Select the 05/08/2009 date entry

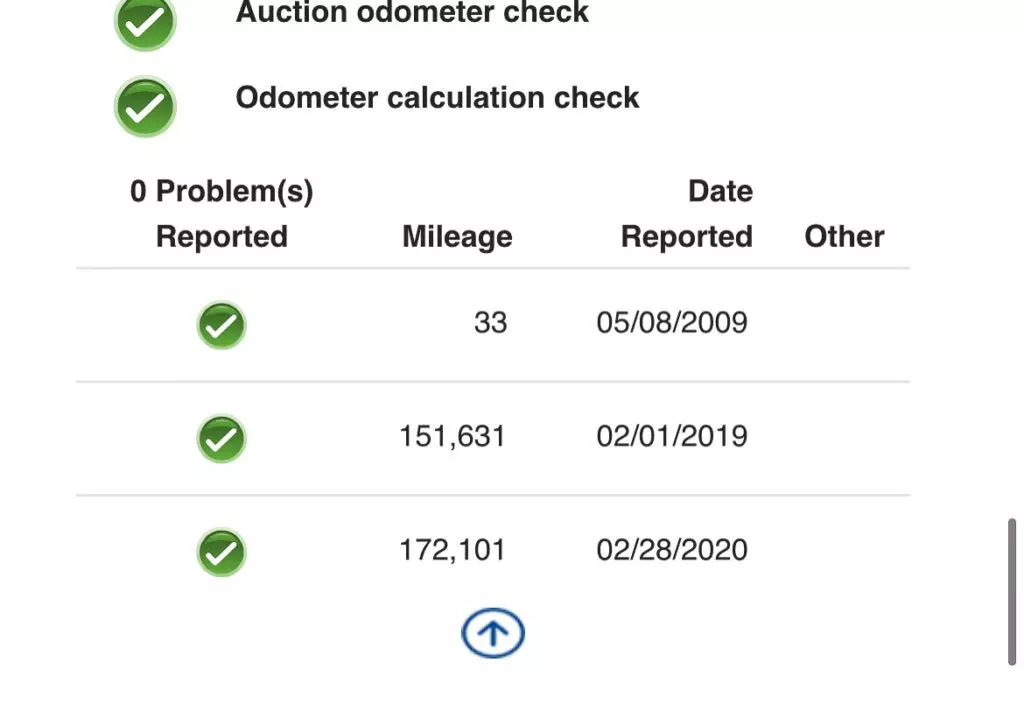[672, 323]
